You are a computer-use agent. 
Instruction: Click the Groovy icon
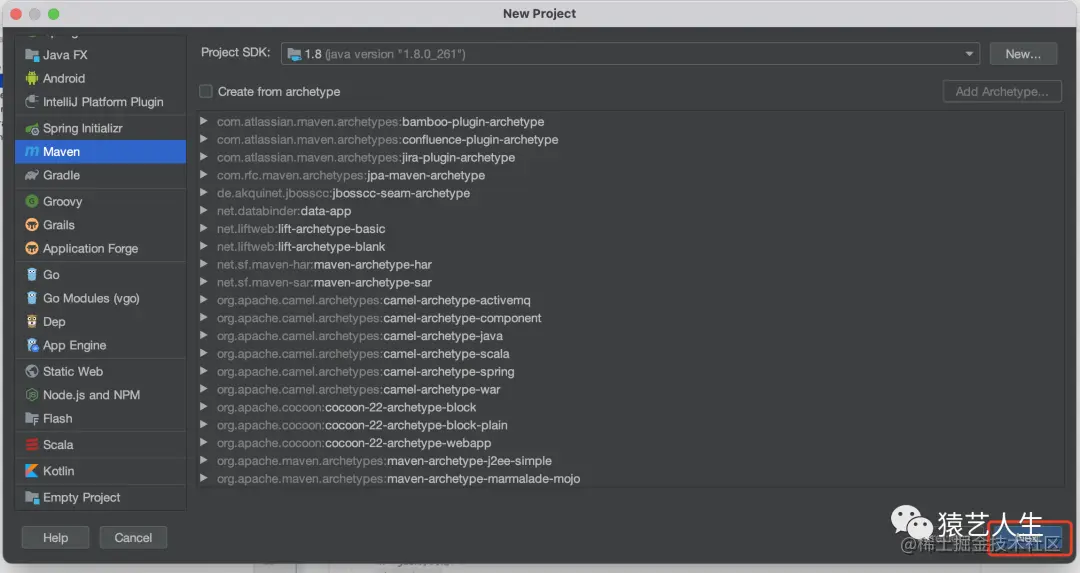click(32, 201)
